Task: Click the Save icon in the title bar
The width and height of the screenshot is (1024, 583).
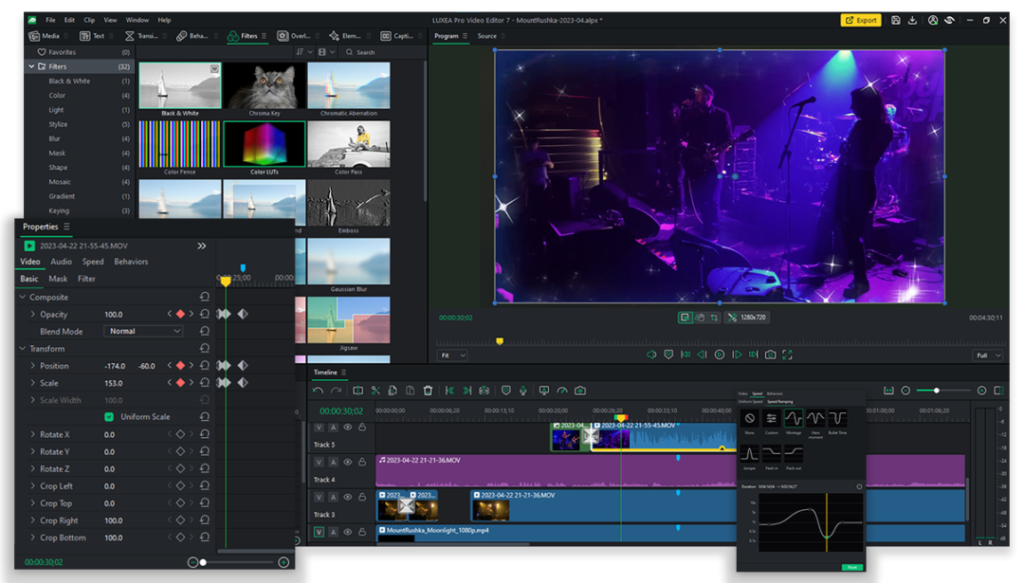Action: coord(895,20)
